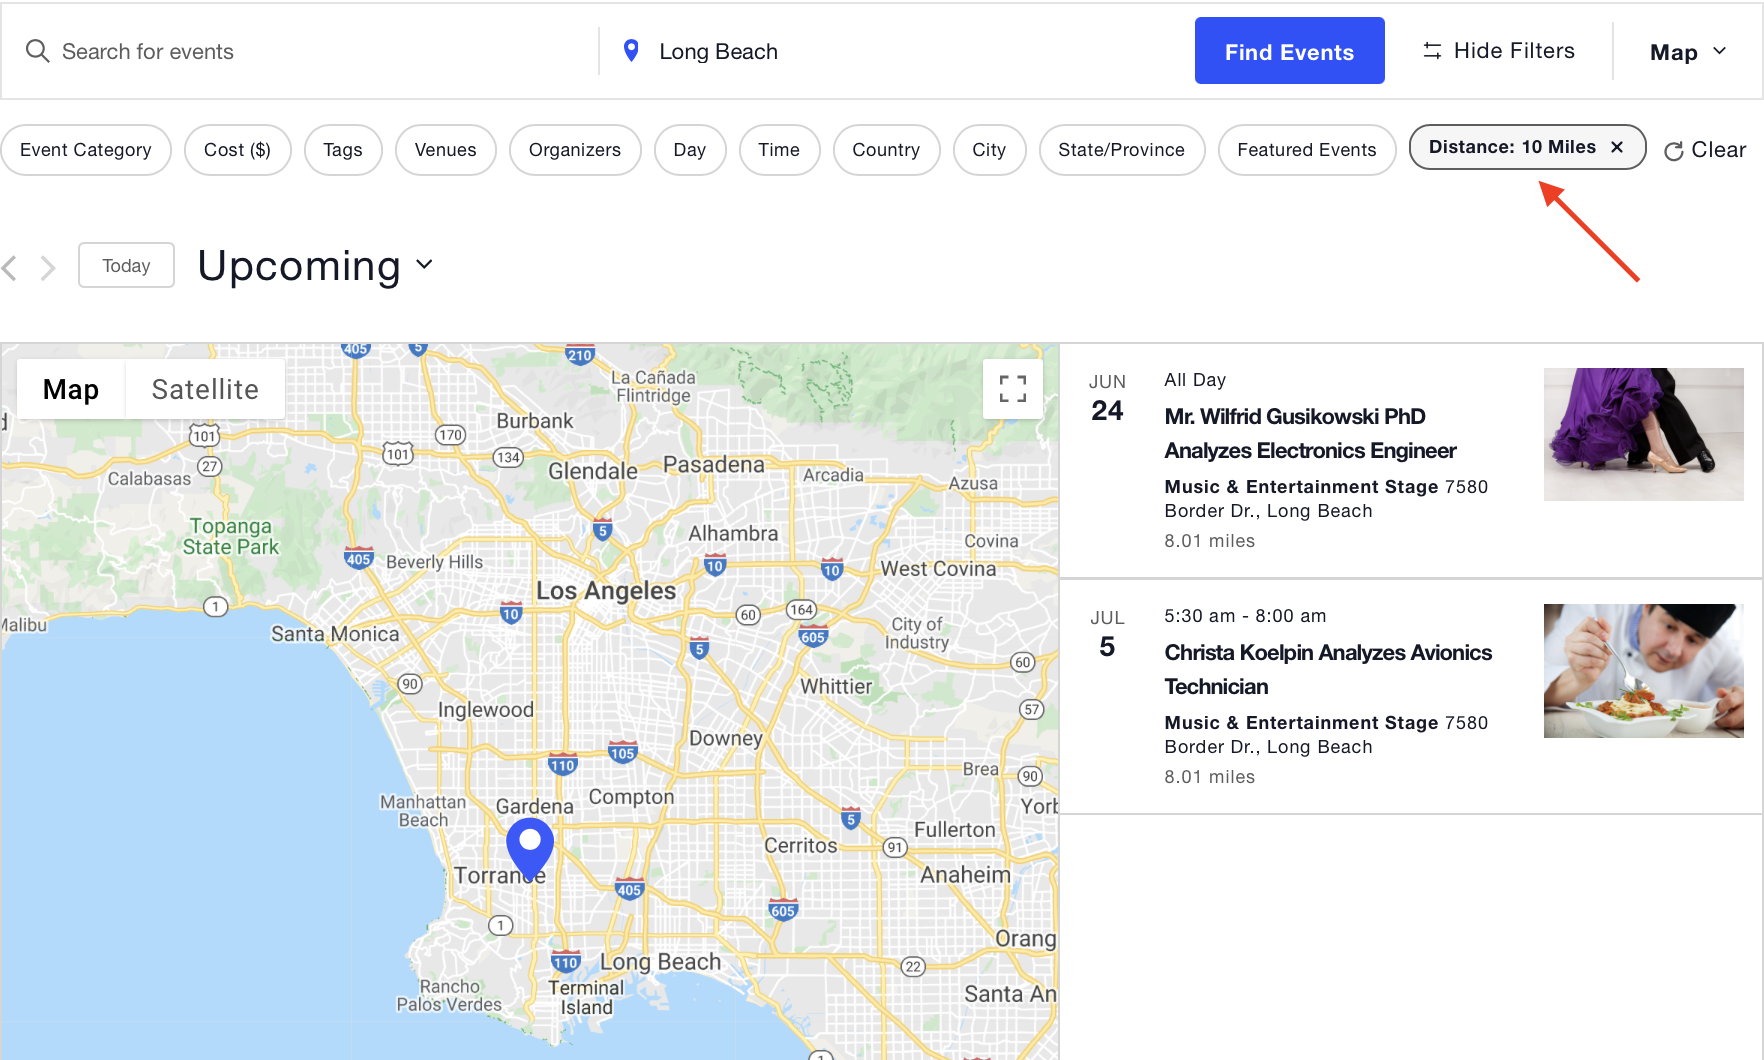The image size is (1764, 1060).
Task: Switch the map to Satellite view
Action: [205, 389]
